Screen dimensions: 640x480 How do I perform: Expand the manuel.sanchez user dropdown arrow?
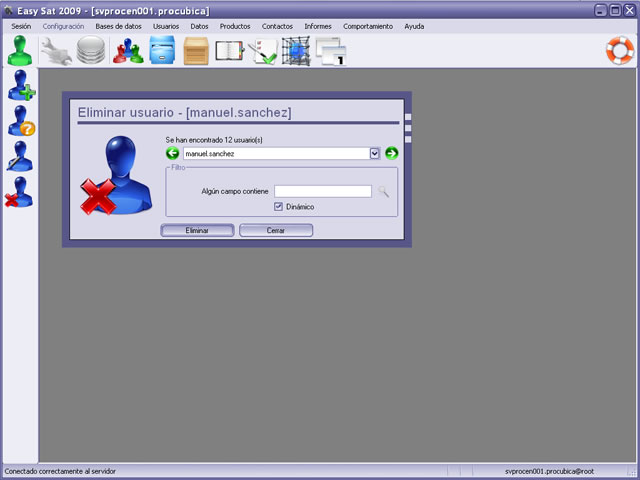(375, 153)
